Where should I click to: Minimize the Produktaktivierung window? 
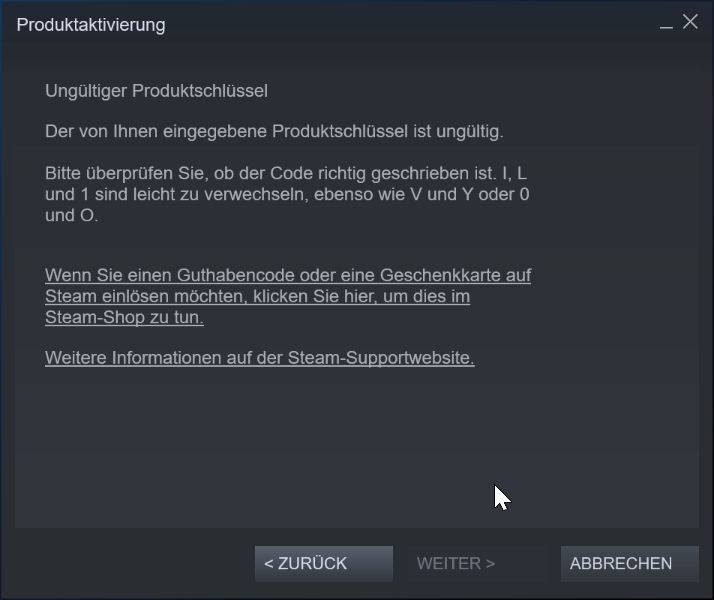(x=666, y=23)
